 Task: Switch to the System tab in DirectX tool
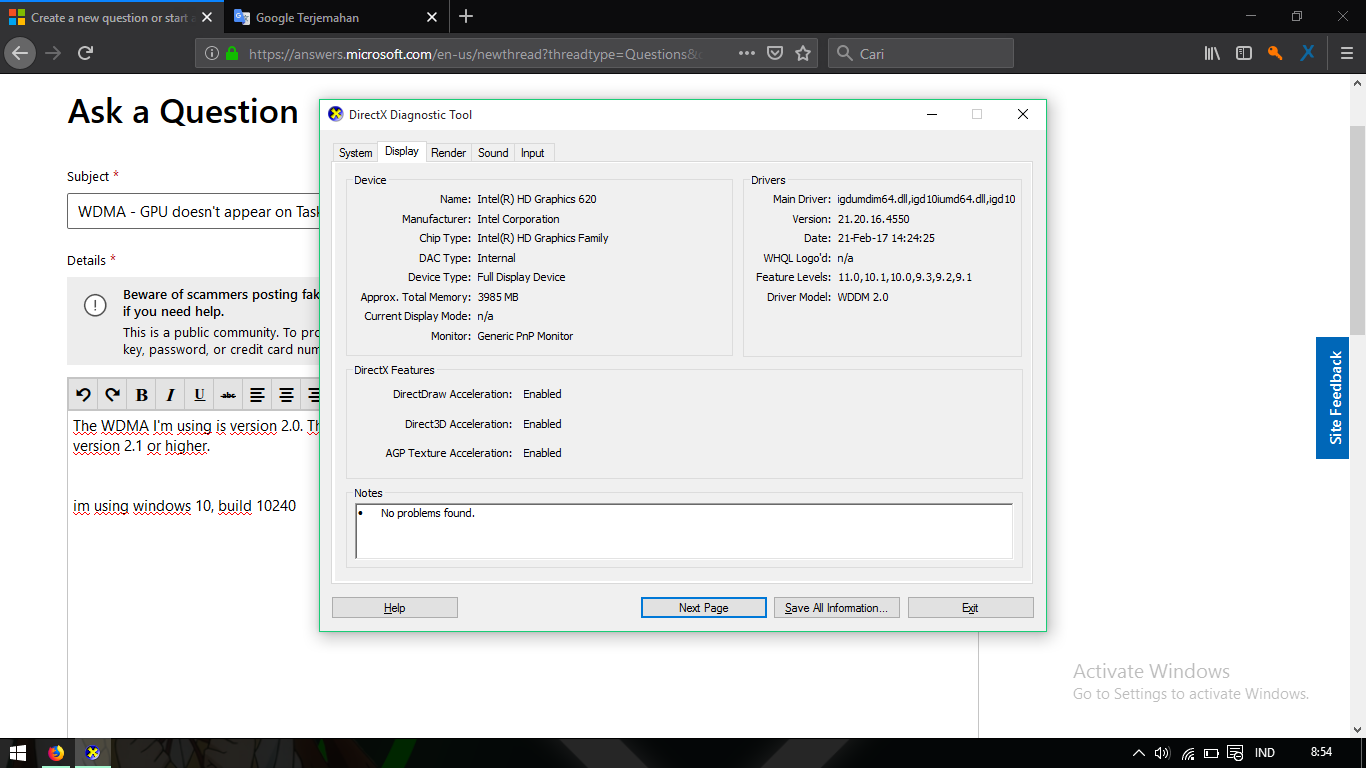coord(355,153)
